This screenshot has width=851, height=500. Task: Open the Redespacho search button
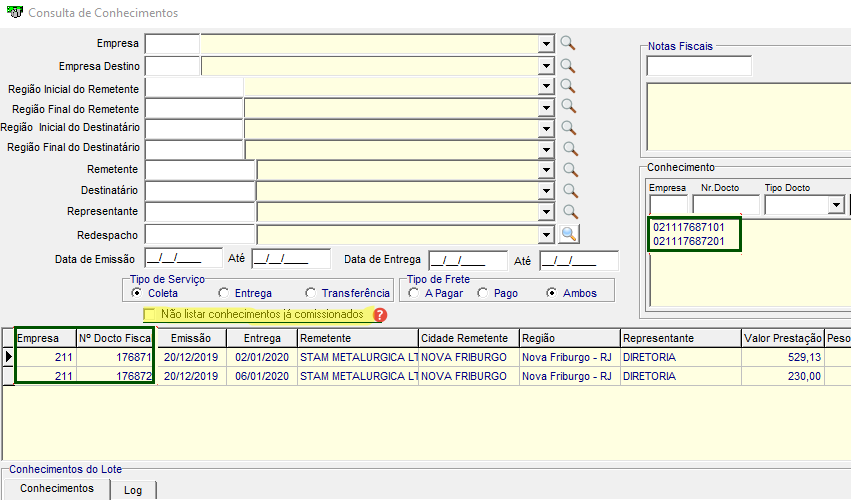[x=569, y=233]
